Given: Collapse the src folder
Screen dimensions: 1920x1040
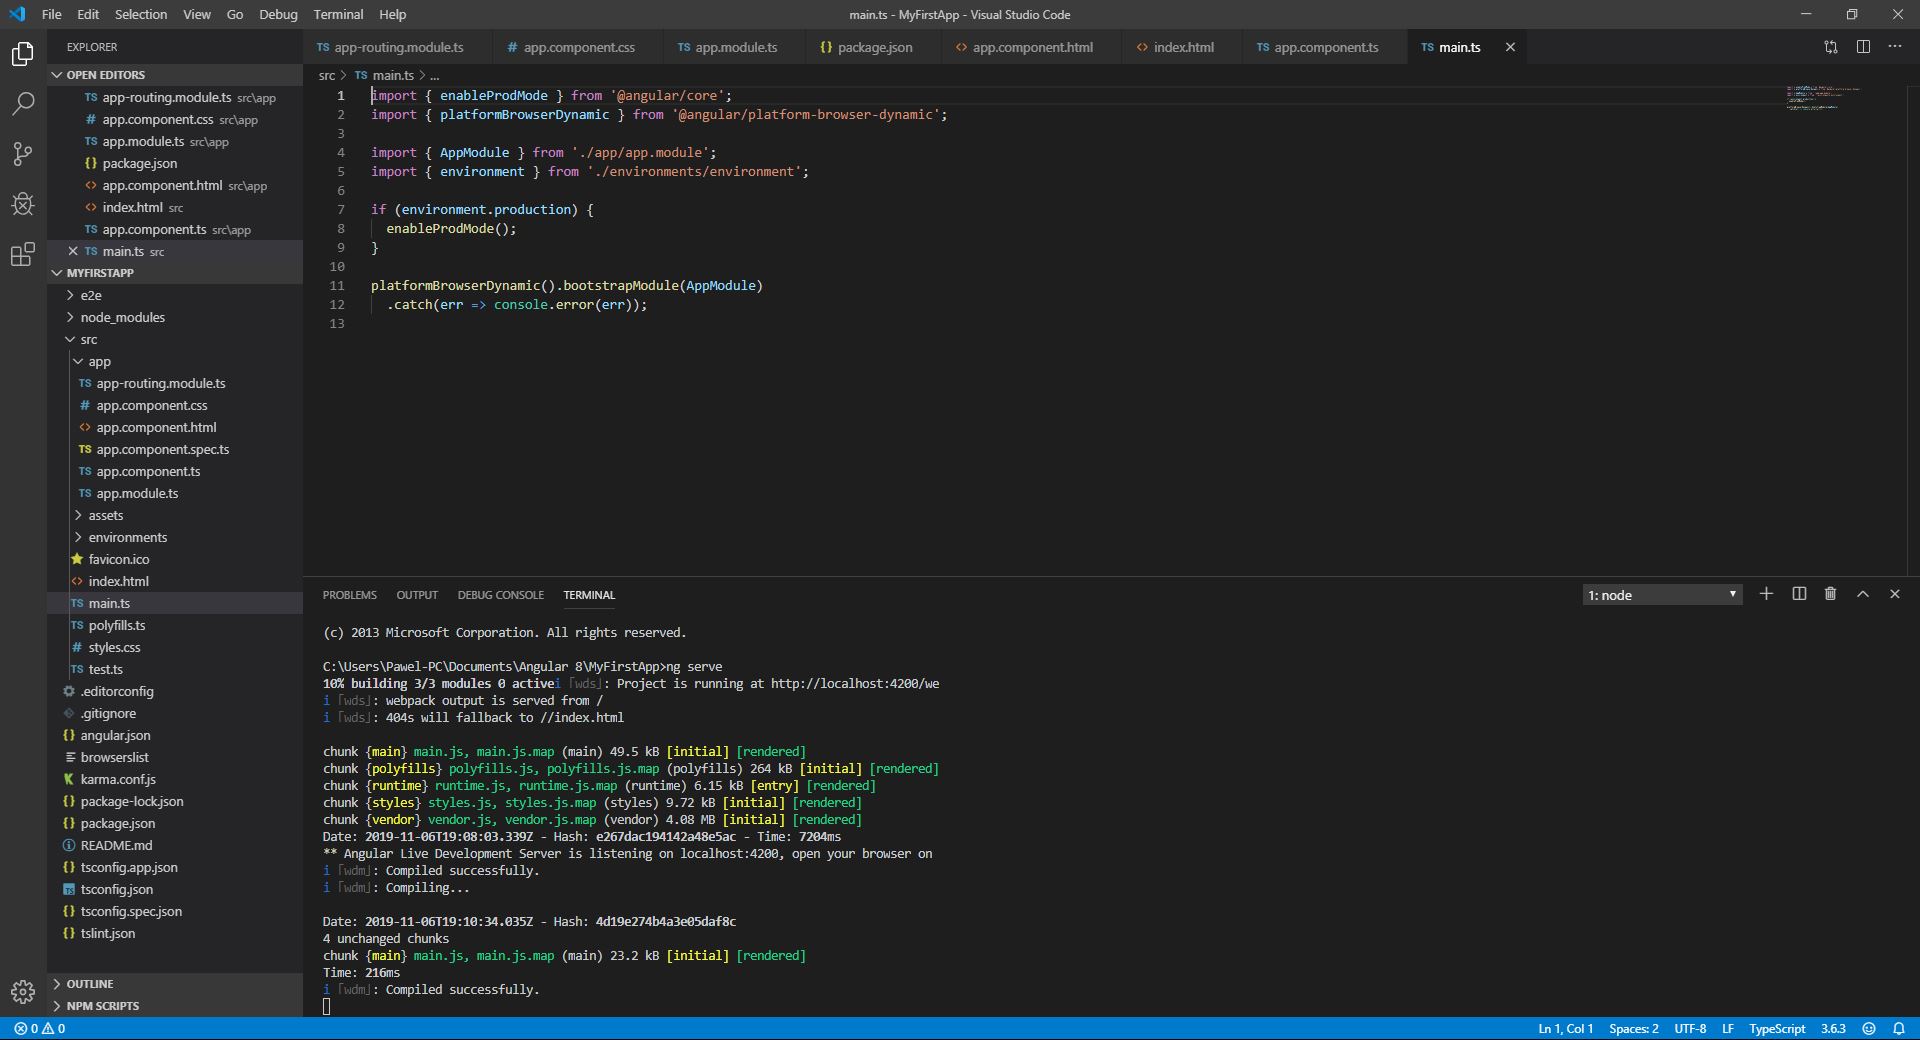Looking at the screenshot, I should [x=175, y=339].
